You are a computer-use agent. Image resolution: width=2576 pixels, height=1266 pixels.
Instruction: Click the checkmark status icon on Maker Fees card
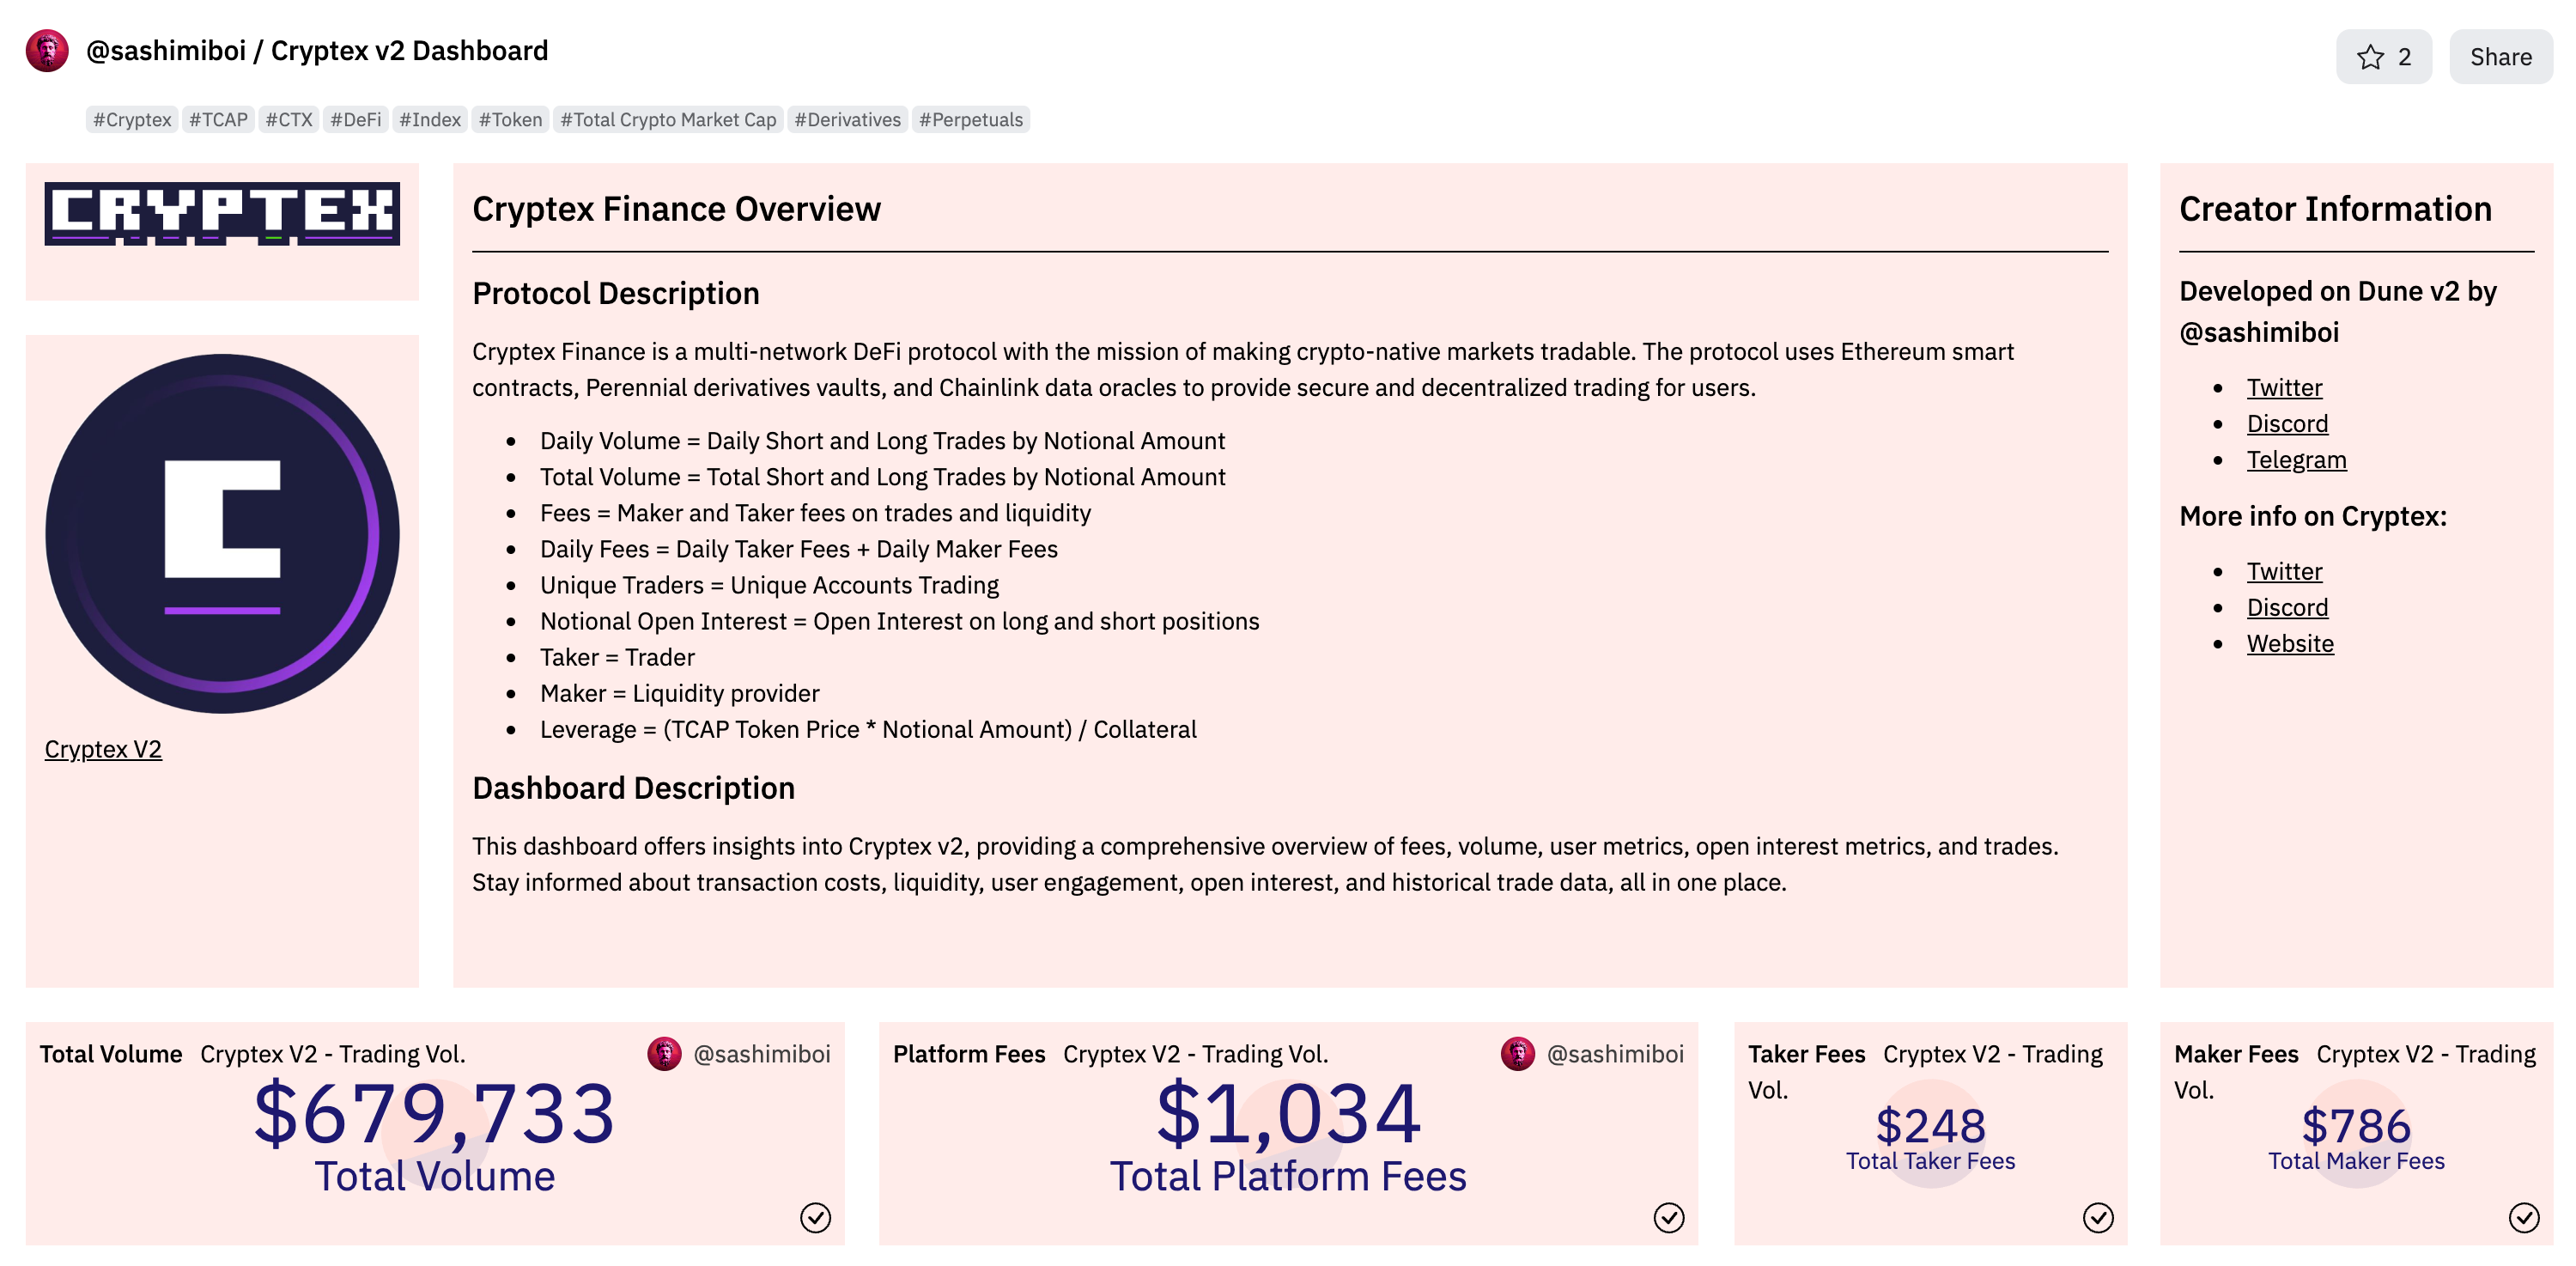(2524, 1218)
